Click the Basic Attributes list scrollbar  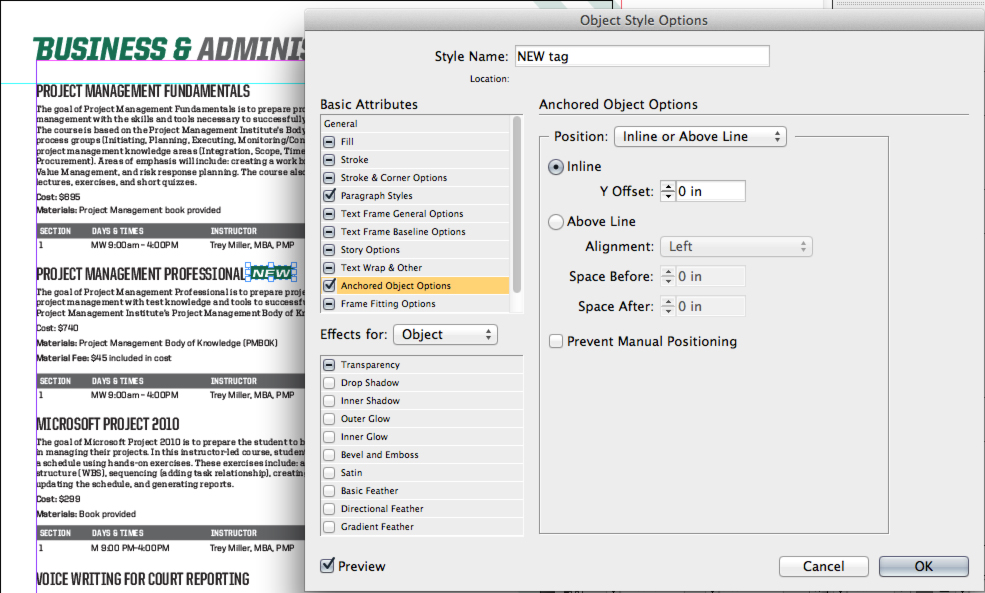pyautogui.click(x=517, y=205)
